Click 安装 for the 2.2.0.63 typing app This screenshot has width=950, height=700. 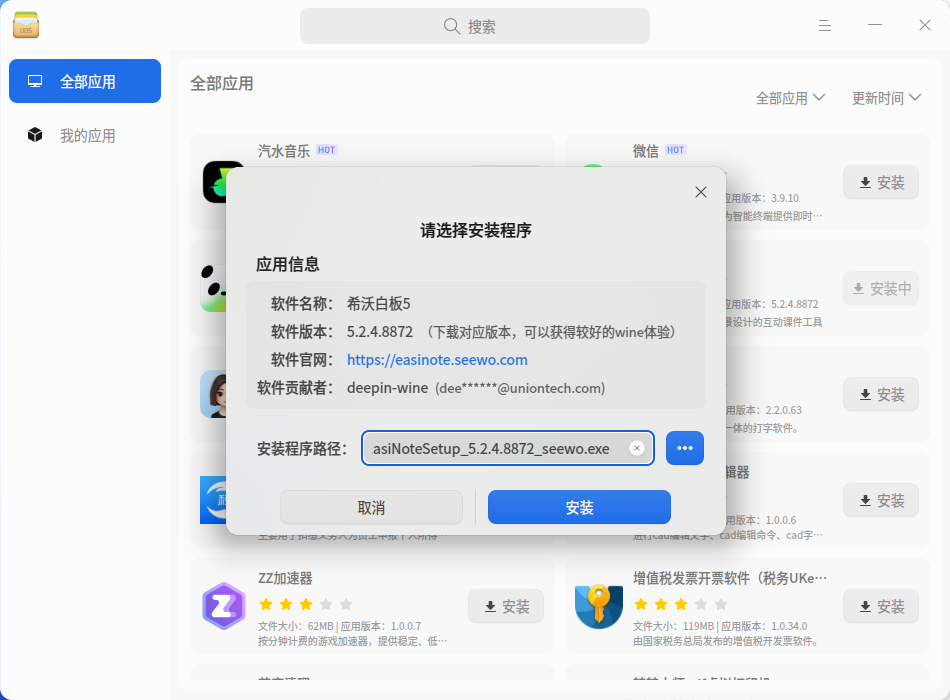881,395
